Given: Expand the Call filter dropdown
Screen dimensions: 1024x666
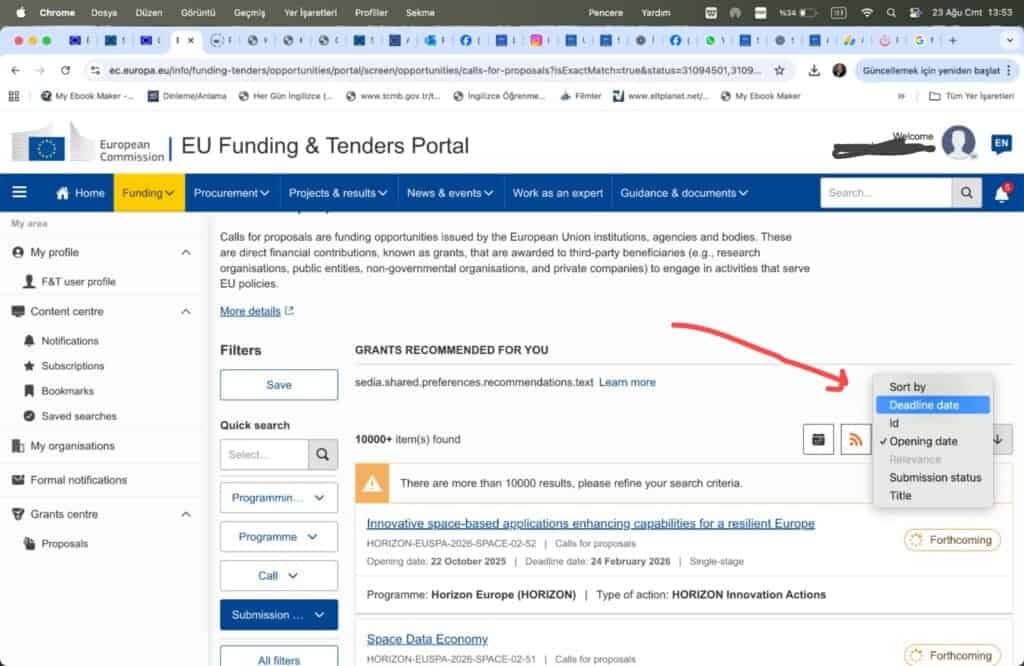Looking at the screenshot, I should 278,576.
